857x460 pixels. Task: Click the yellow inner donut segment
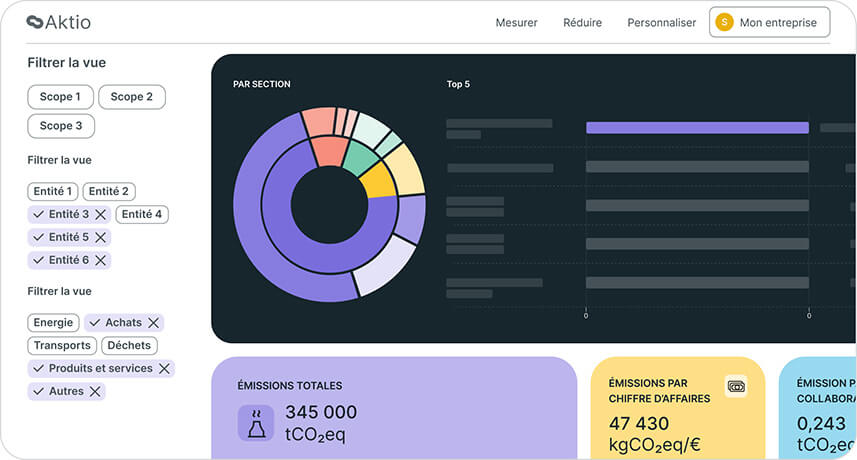click(378, 182)
